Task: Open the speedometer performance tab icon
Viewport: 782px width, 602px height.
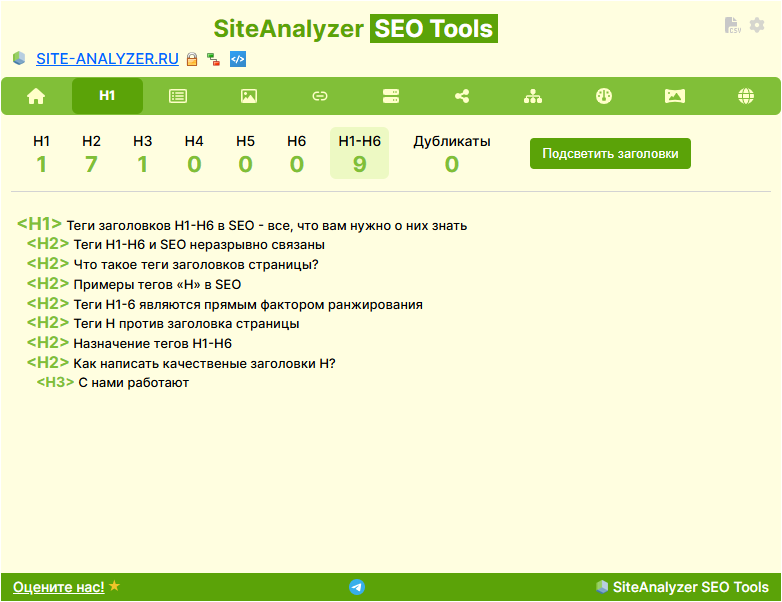Action: point(604,96)
